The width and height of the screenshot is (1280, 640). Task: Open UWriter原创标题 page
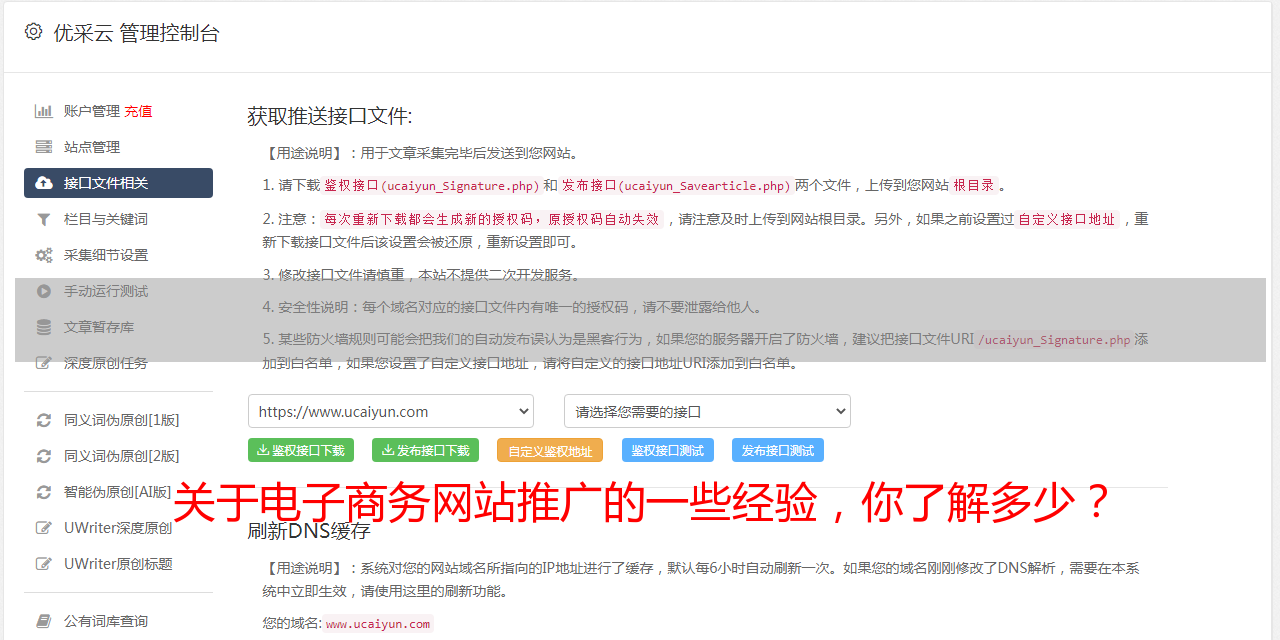pyautogui.click(x=118, y=564)
